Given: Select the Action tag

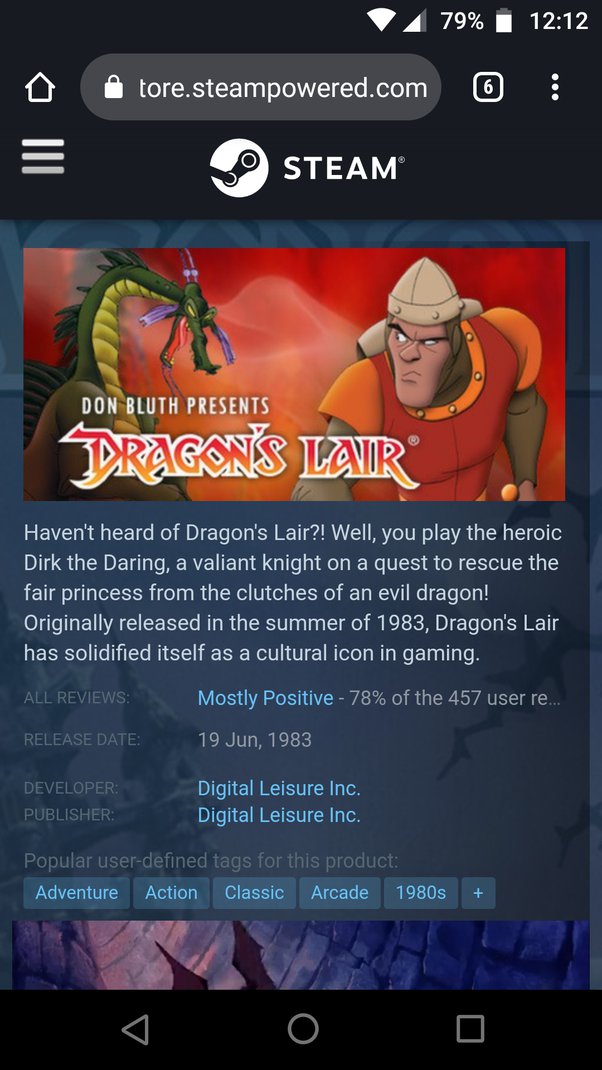Looking at the screenshot, I should click(171, 893).
